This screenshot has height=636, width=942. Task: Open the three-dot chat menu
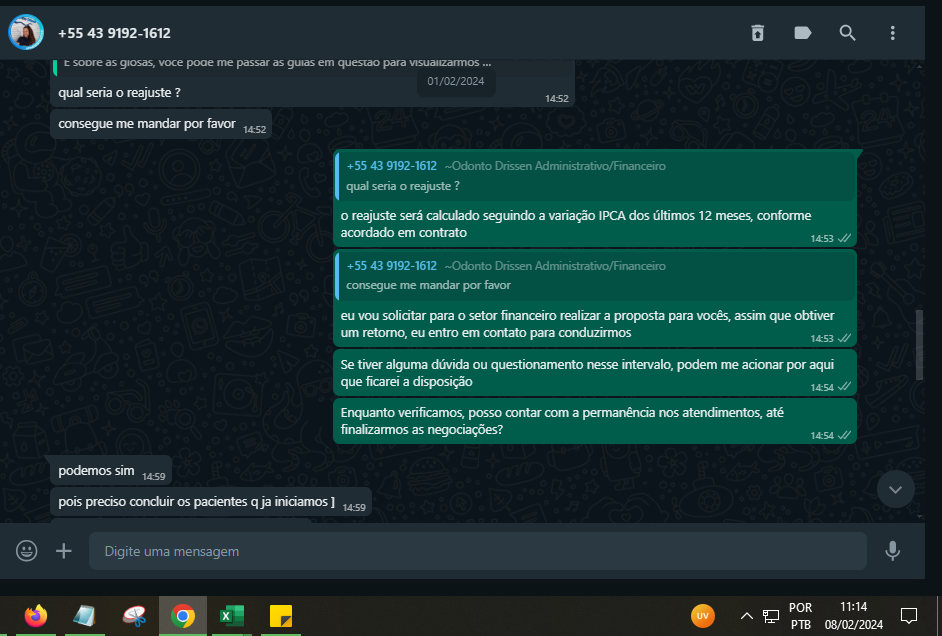pos(893,32)
